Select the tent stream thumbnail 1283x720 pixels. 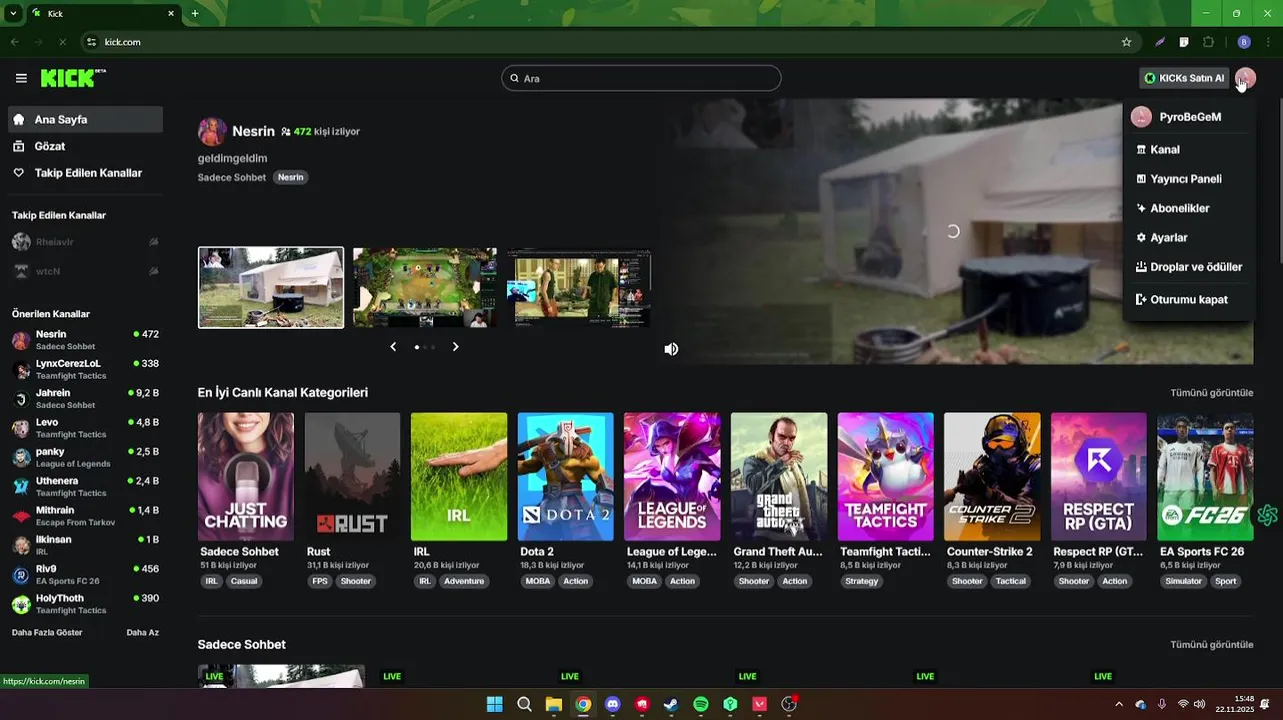[271, 288]
